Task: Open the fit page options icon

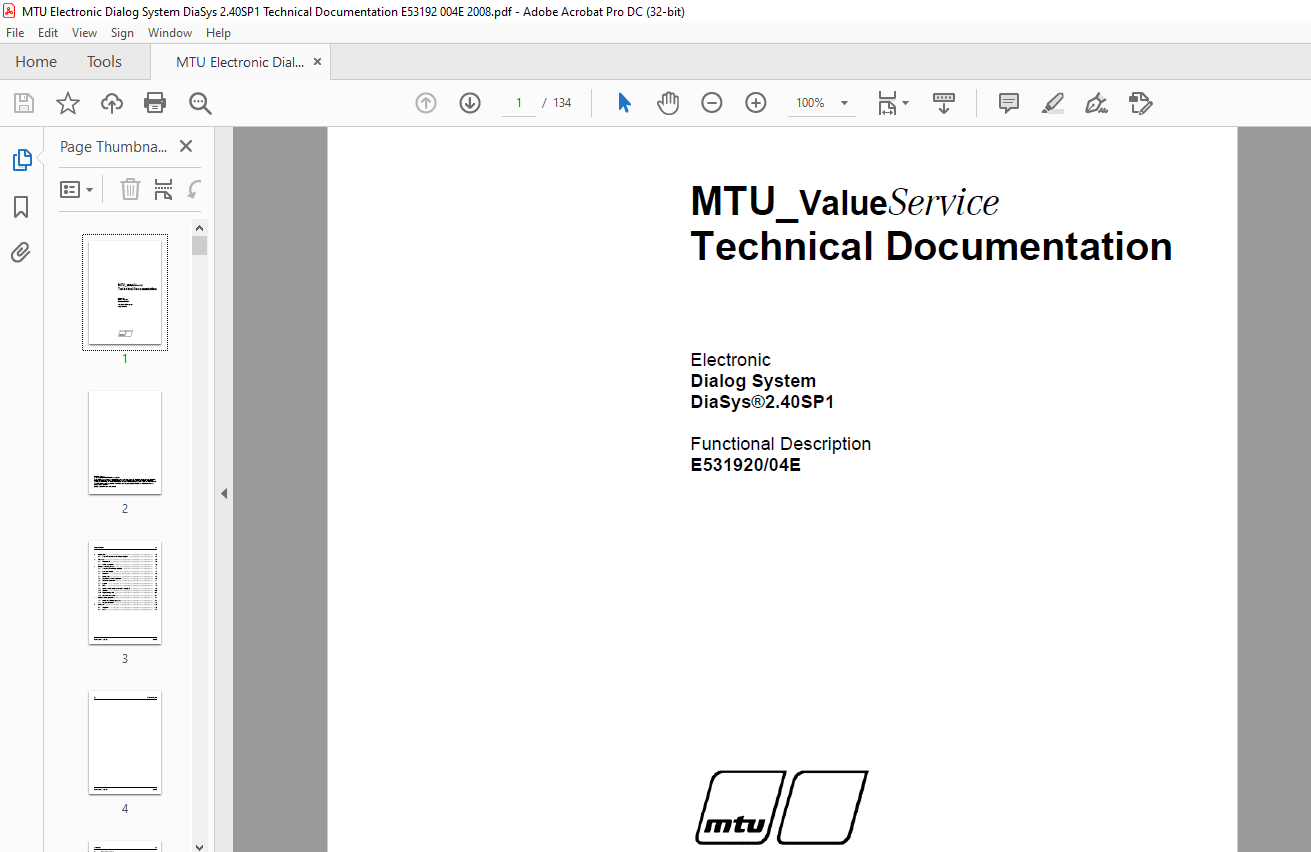Action: [892, 103]
